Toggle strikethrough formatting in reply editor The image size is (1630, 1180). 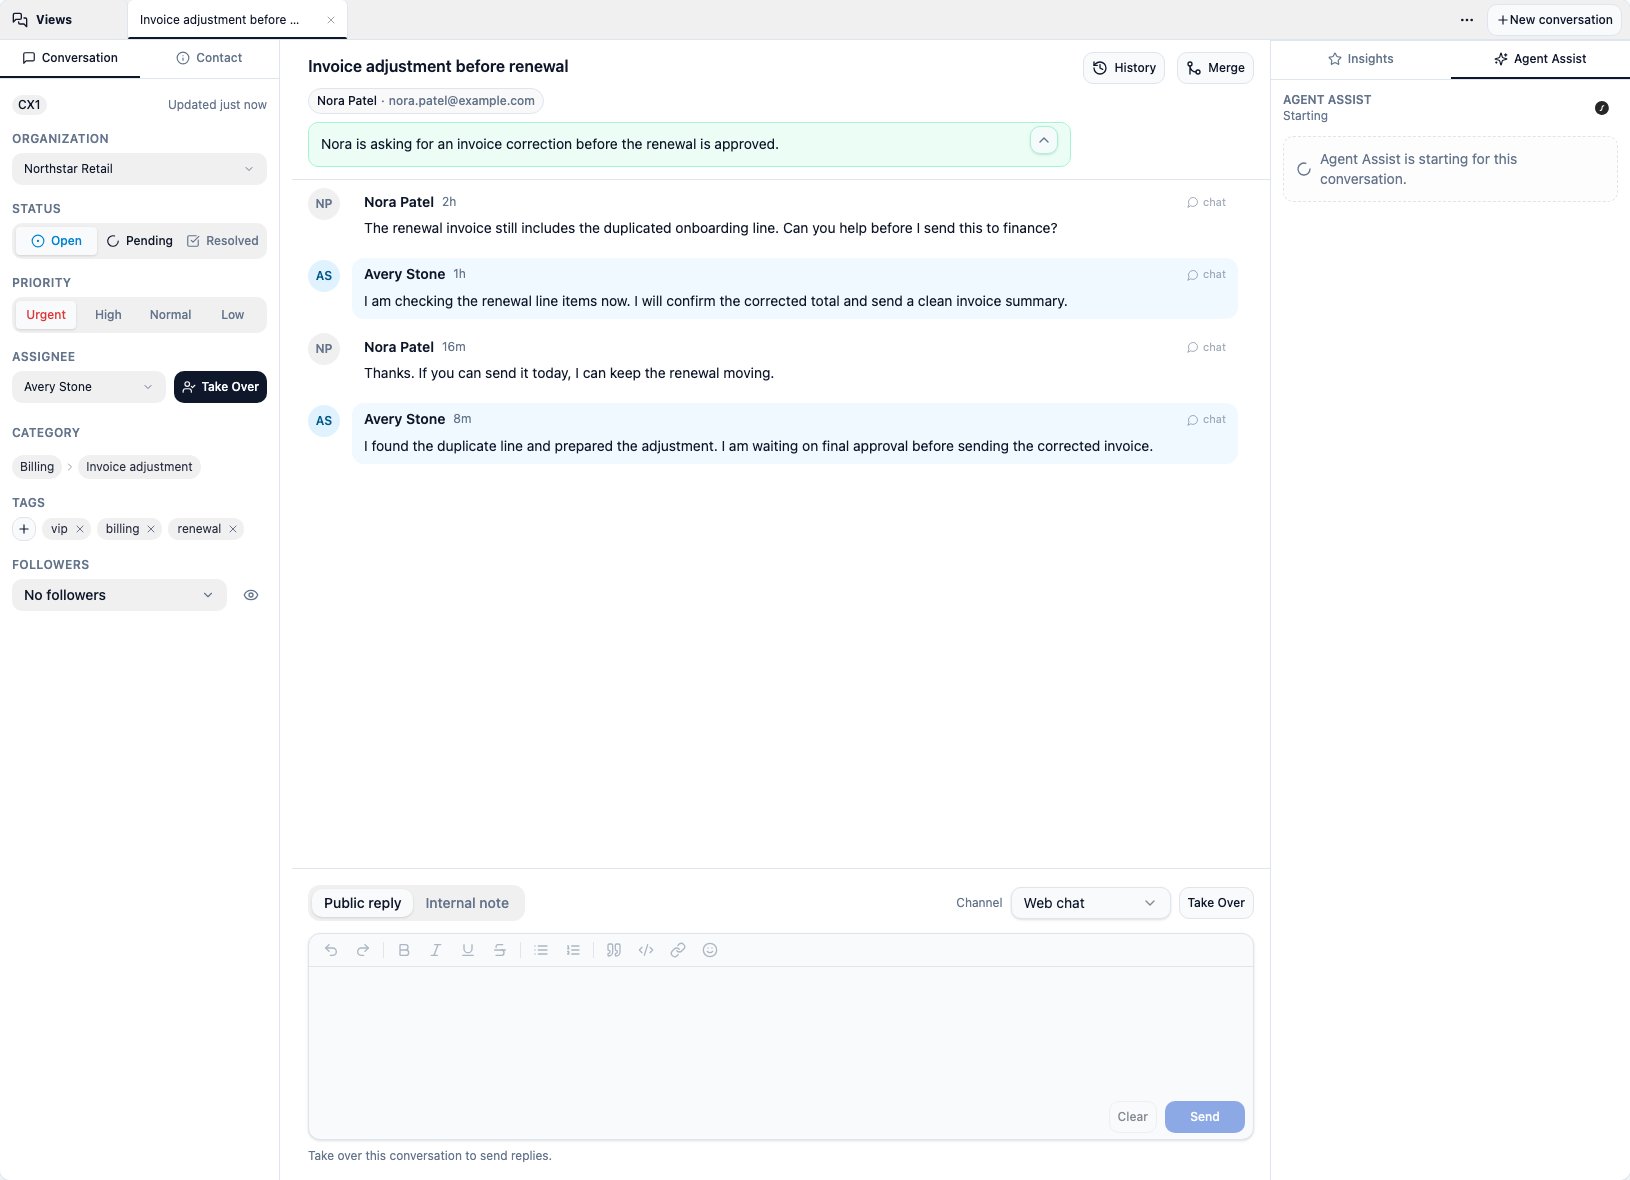[500, 950]
